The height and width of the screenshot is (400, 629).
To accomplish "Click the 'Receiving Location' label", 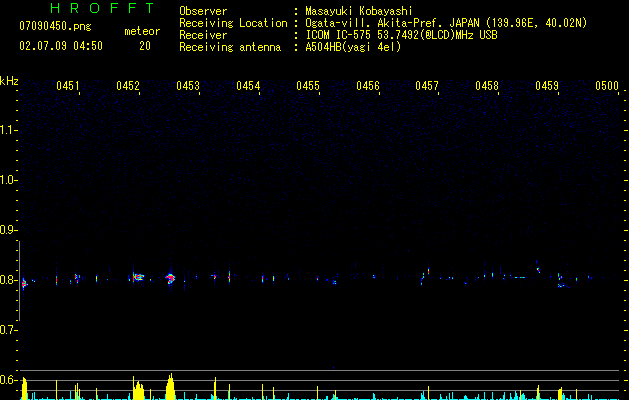I will click(233, 23).
